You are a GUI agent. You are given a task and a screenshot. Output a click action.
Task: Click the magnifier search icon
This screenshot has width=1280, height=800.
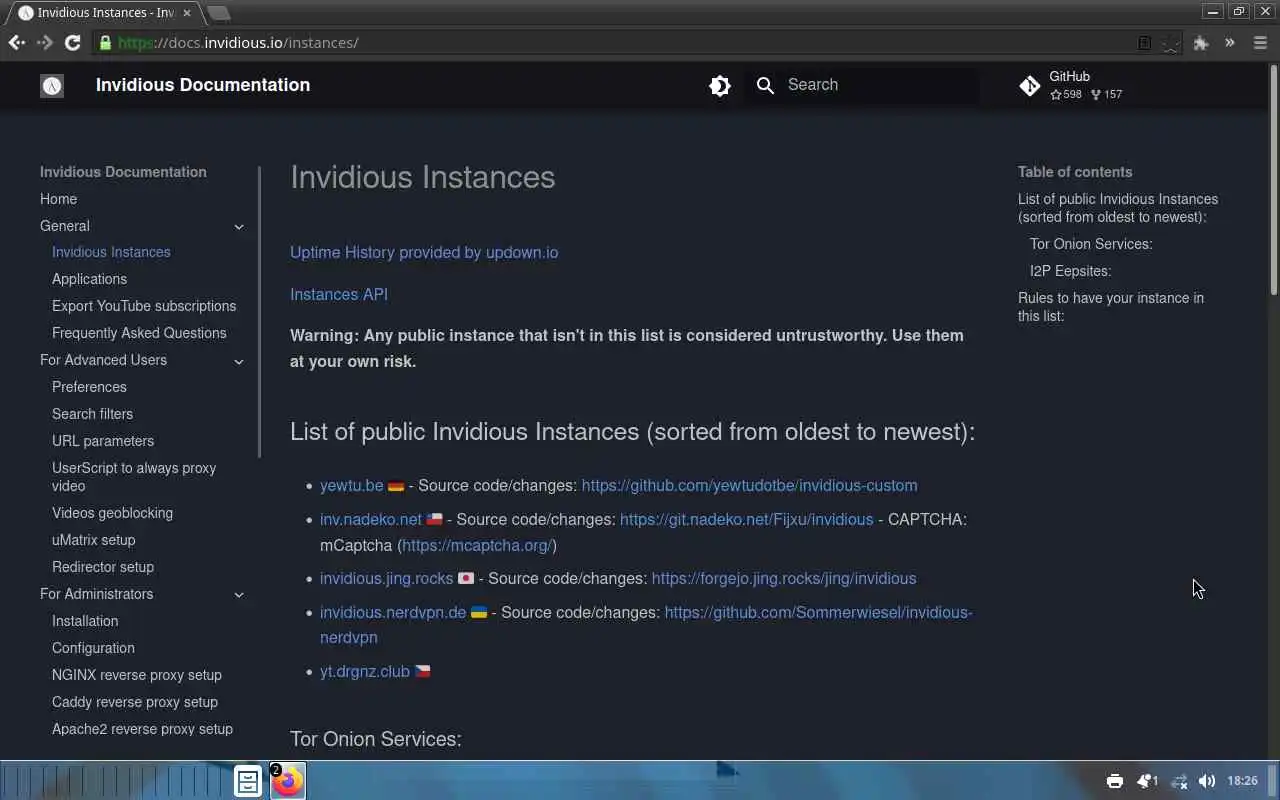point(765,85)
